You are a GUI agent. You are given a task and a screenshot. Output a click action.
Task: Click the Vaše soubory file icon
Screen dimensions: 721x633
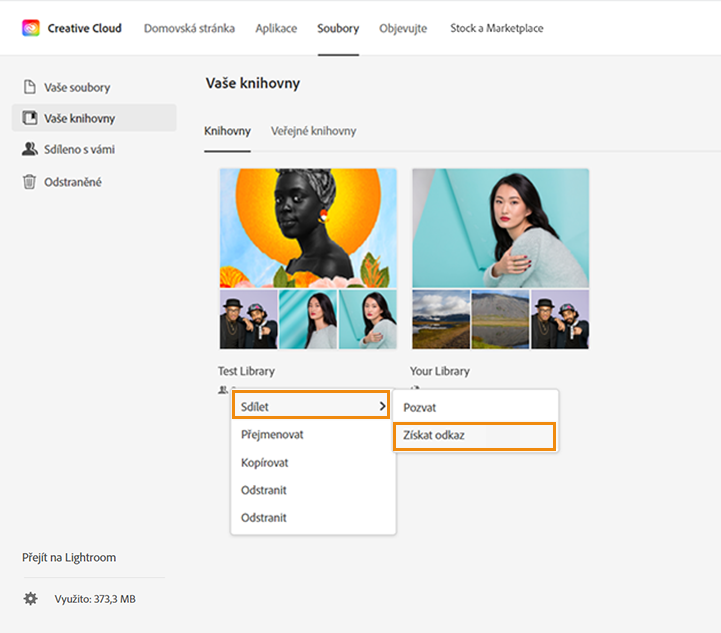click(30, 87)
